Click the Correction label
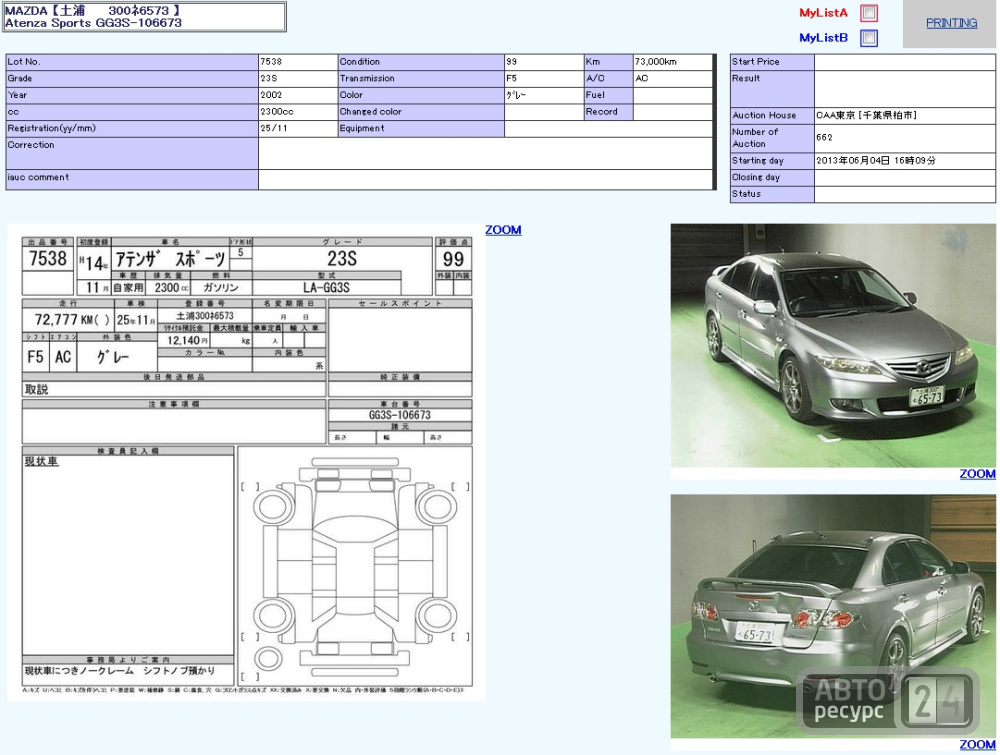 (31, 145)
